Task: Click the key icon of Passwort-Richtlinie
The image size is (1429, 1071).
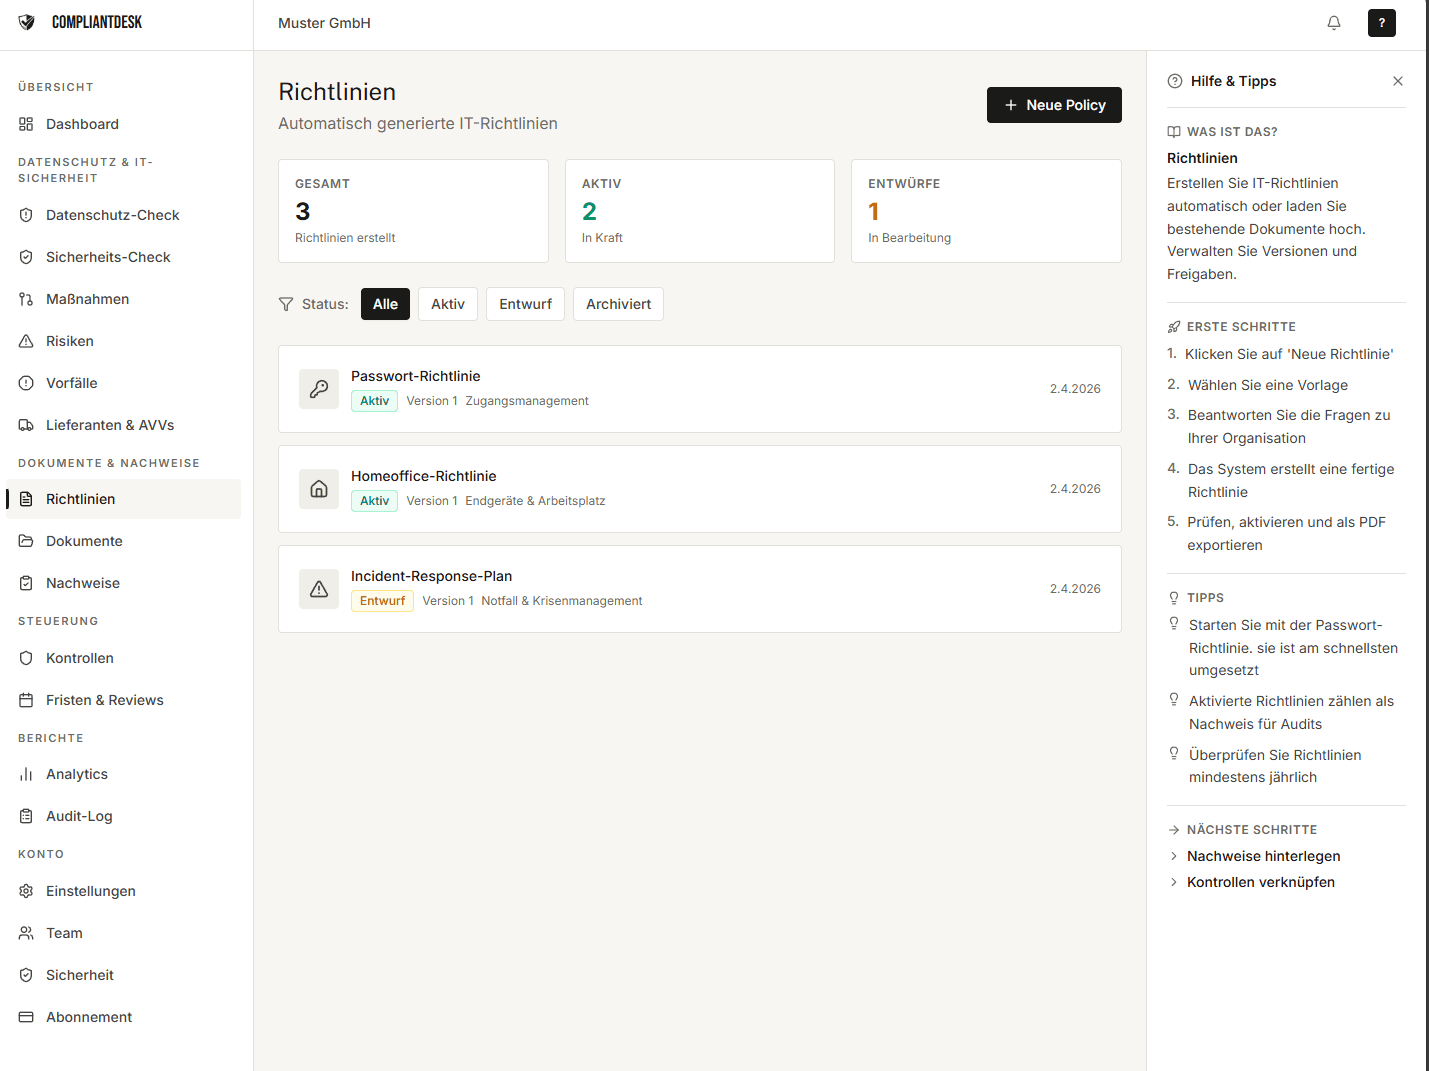Action: (319, 389)
